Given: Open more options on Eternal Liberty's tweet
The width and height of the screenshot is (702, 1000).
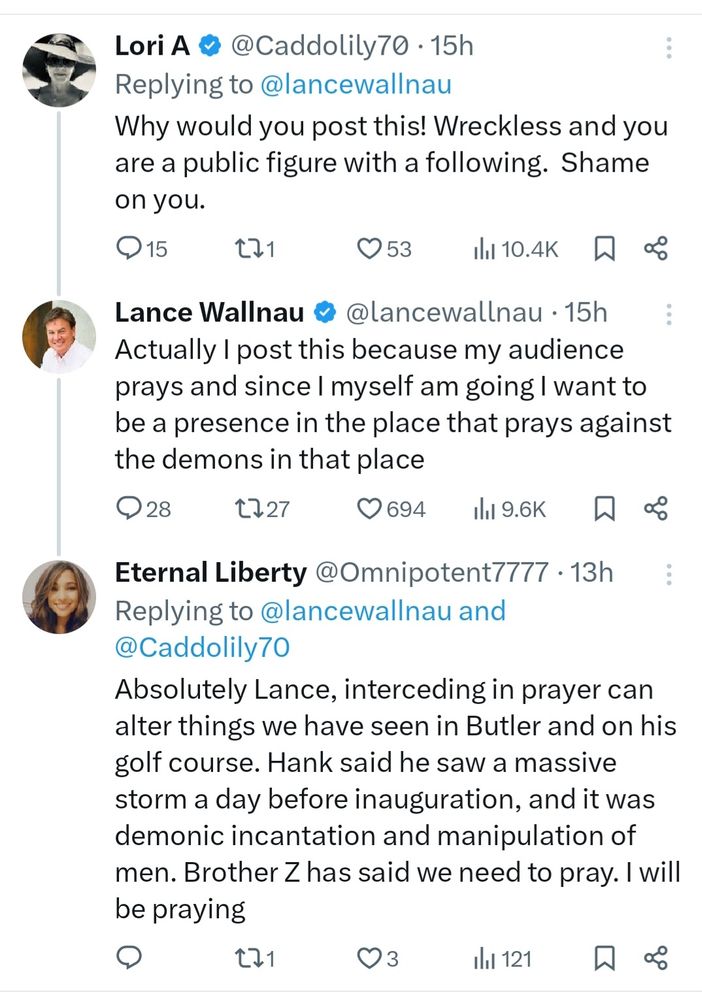Looking at the screenshot, I should click(668, 574).
